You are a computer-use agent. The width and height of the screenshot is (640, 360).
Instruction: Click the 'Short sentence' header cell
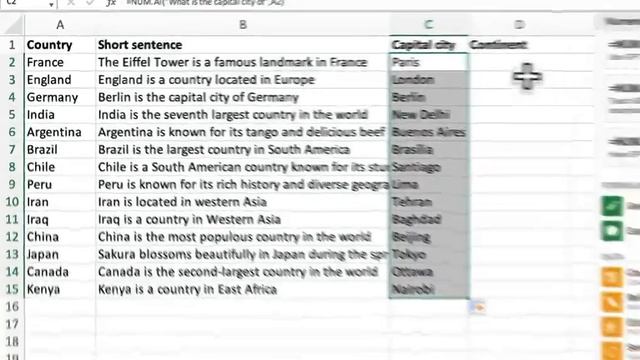click(x=243, y=44)
